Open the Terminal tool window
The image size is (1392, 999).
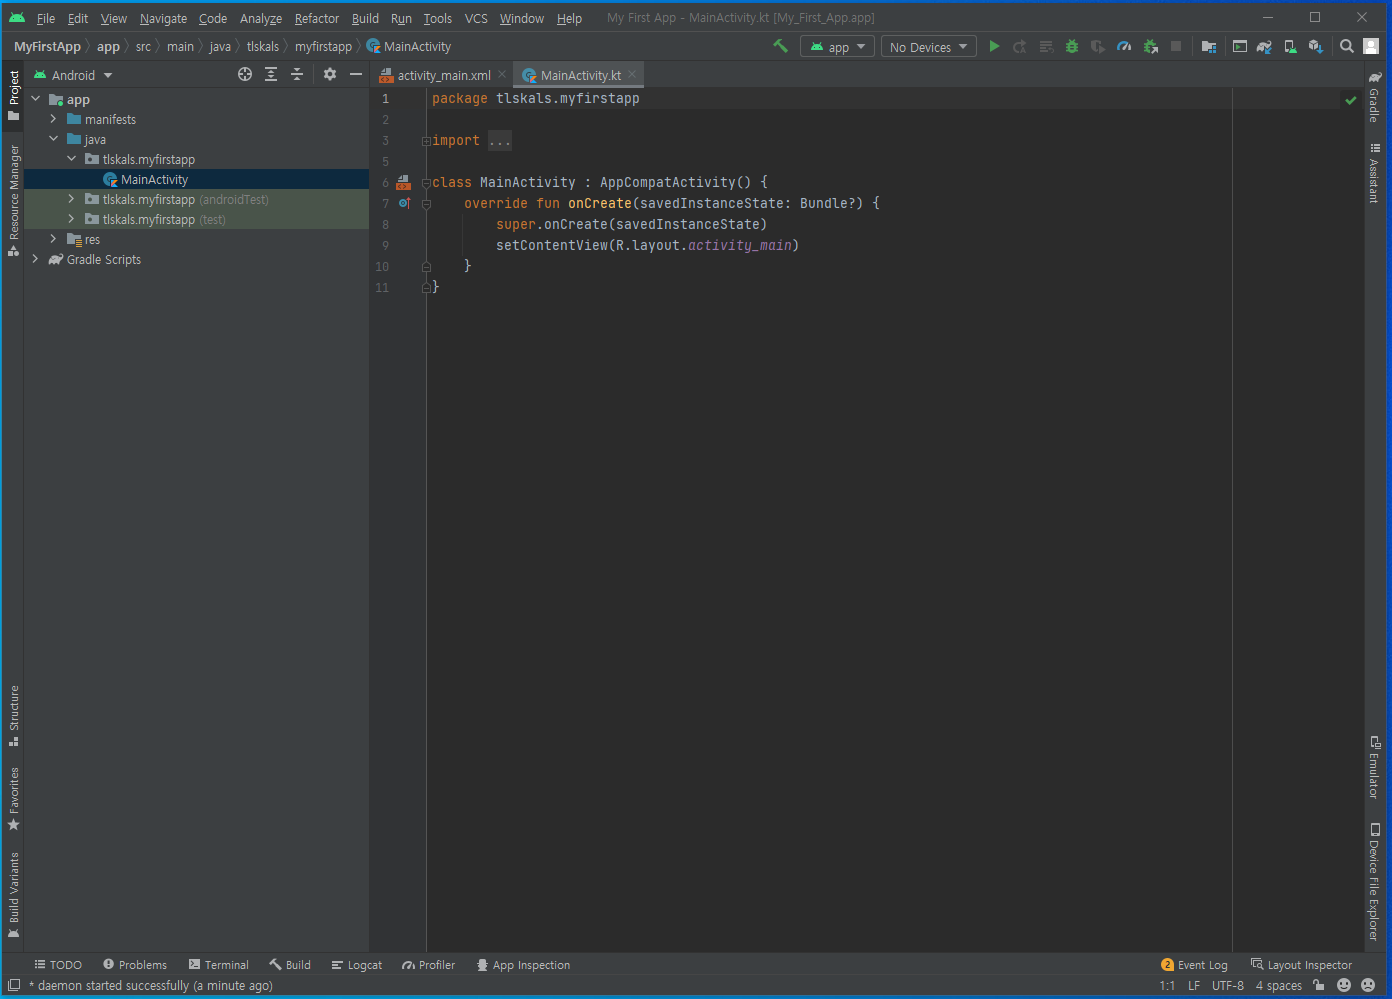(219, 965)
